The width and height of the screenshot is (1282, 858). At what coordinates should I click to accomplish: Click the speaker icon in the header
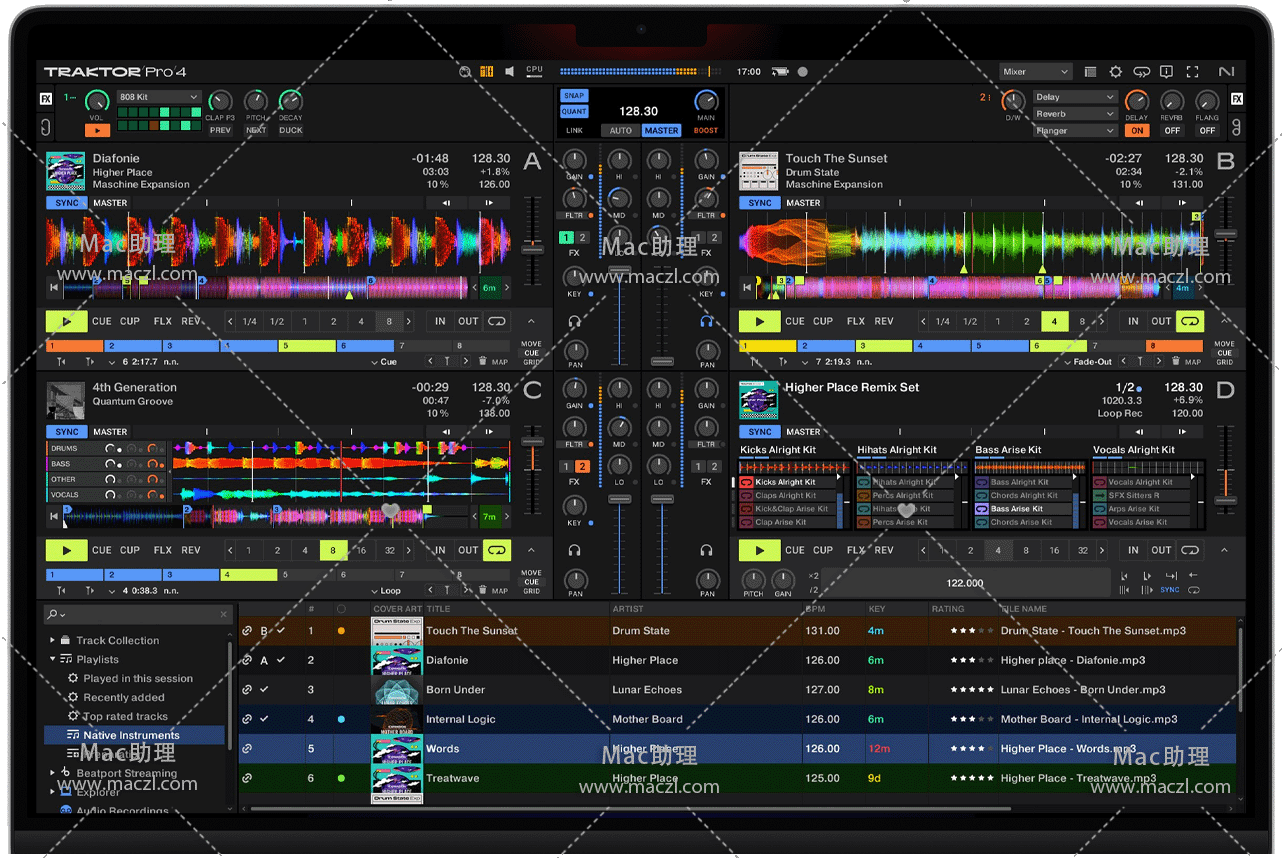(510, 72)
